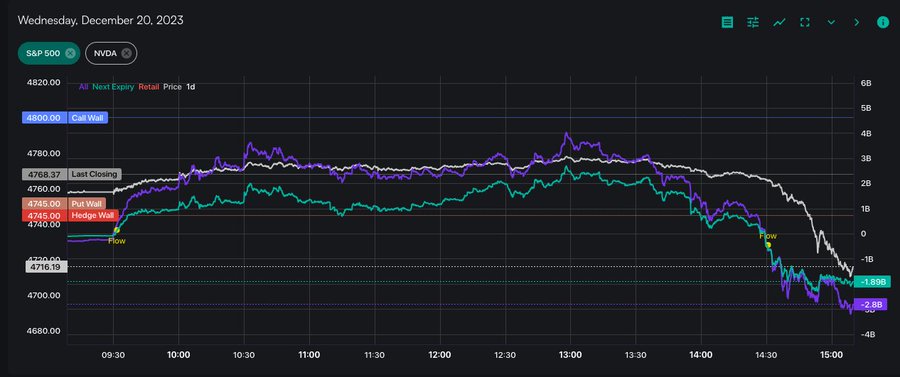This screenshot has width=900, height=377.
Task: Click the date heading Wednesday, December 20, 2023
Action: click(100, 20)
